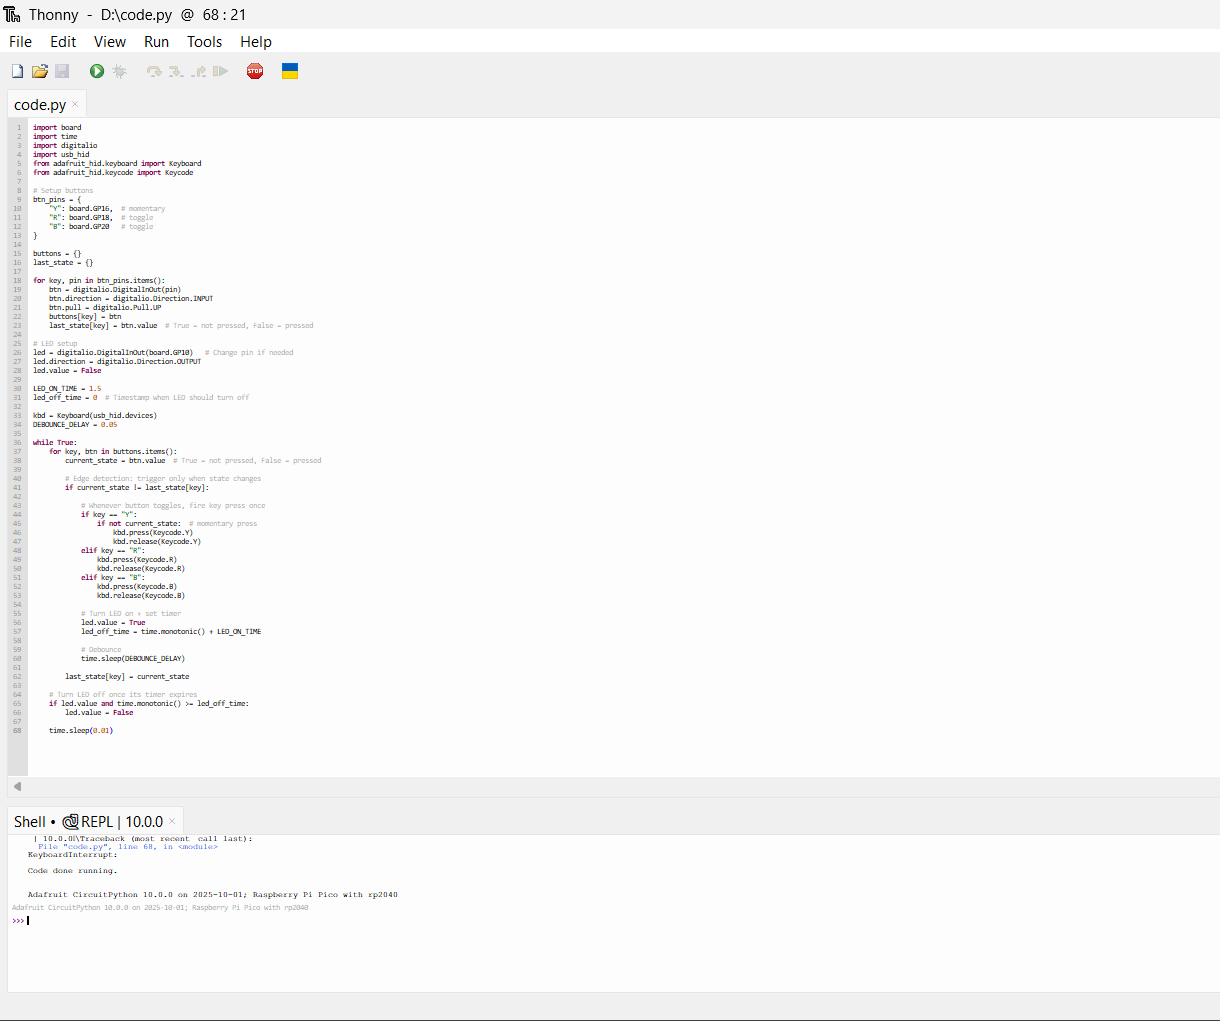Click the 'while True:' code line
The image size is (1220, 1021).
(55, 442)
